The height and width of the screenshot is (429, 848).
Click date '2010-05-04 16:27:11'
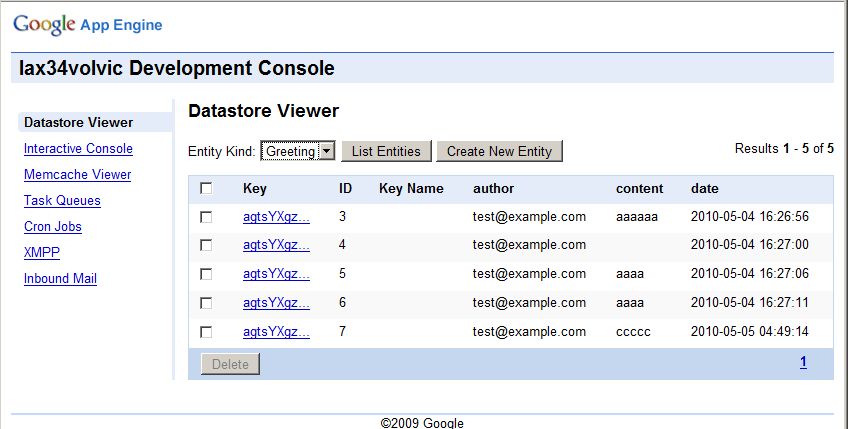[x=750, y=302]
